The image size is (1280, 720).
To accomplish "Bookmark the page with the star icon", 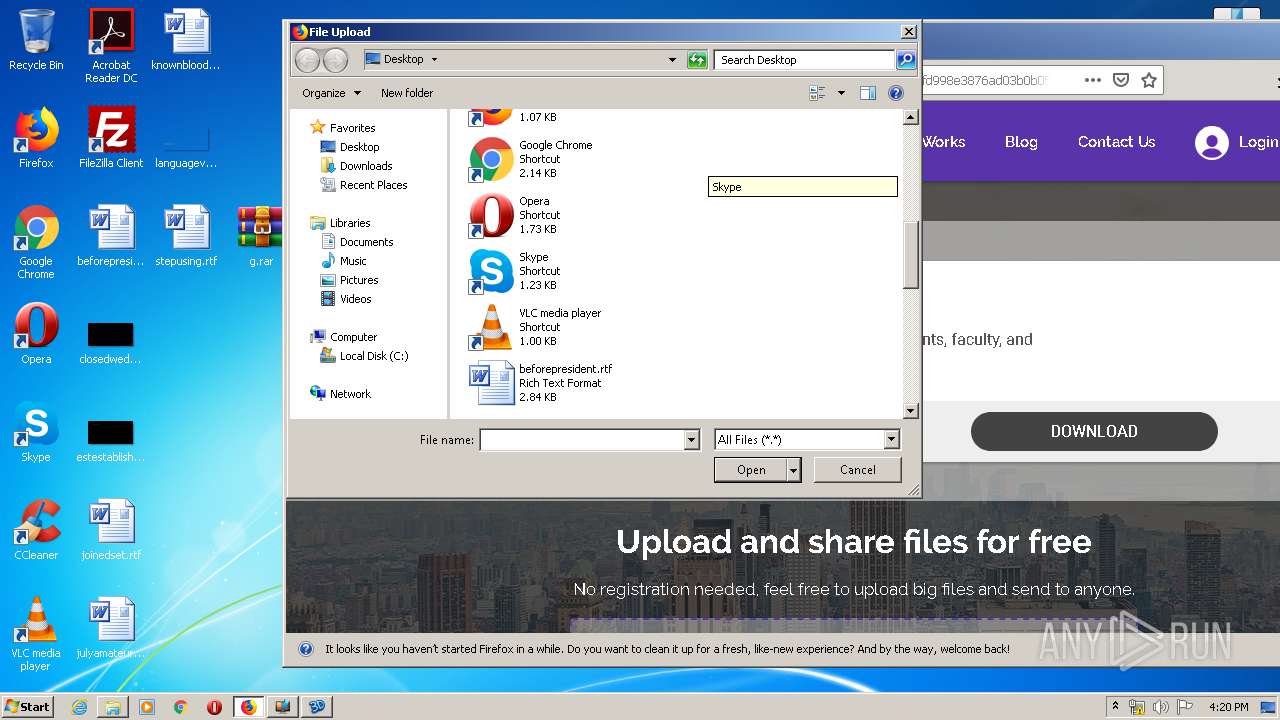I will coord(1149,80).
